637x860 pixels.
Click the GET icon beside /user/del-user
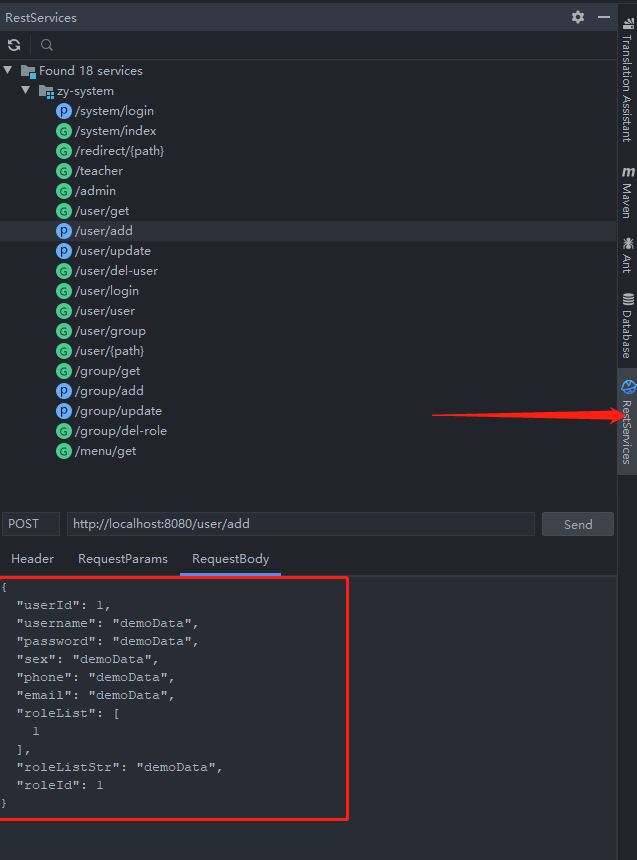[64, 271]
